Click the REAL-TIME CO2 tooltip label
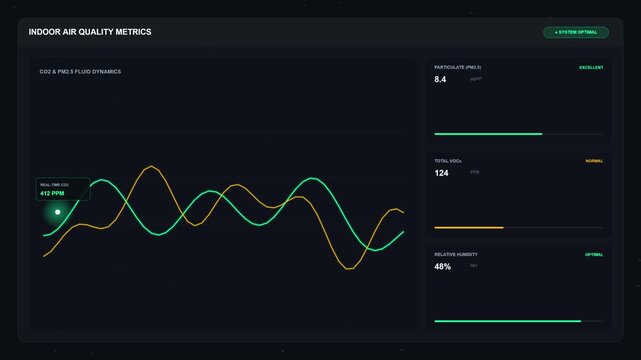 pyautogui.click(x=54, y=185)
